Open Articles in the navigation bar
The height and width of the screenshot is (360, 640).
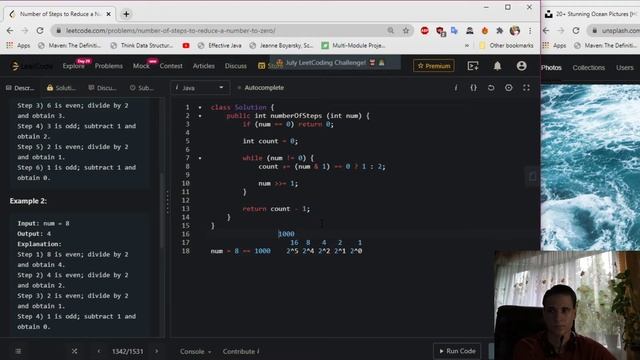coord(204,66)
